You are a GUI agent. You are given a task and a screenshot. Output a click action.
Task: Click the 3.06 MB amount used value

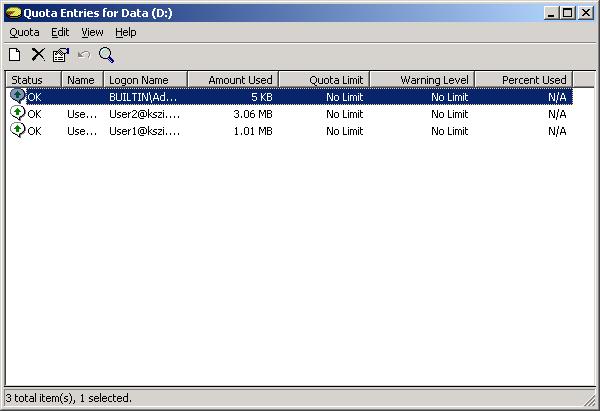[253, 114]
